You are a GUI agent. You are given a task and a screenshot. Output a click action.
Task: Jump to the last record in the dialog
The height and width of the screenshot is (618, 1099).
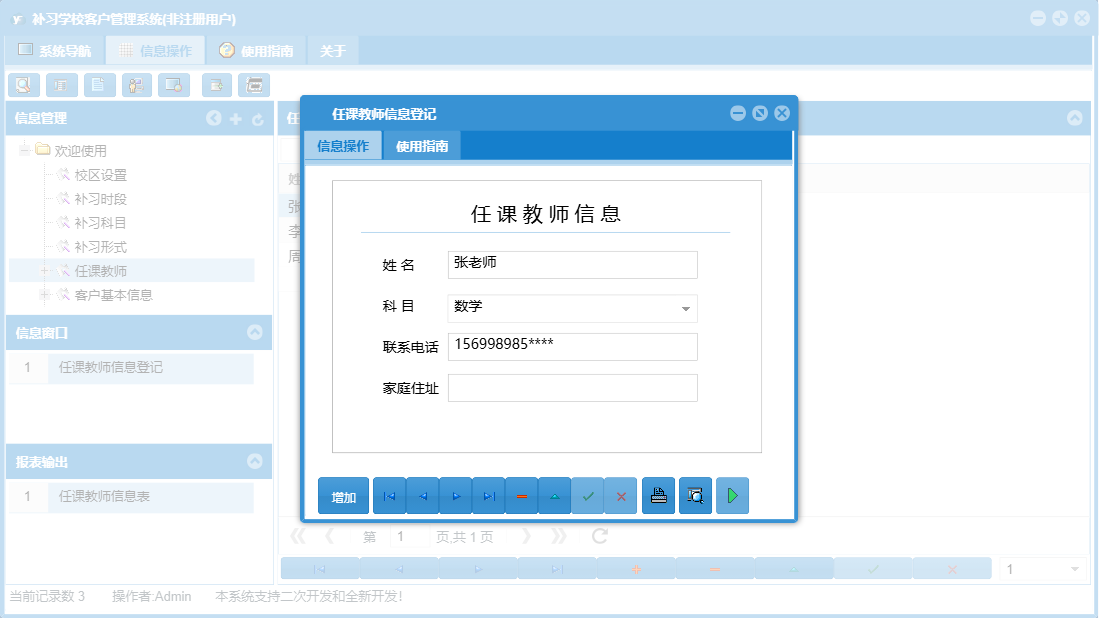point(488,495)
